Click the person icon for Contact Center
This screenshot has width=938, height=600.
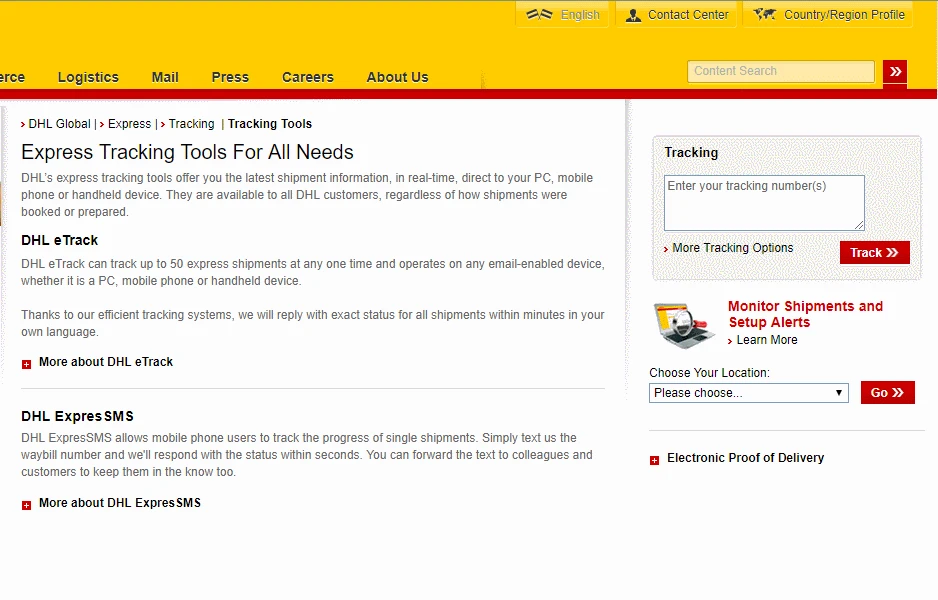point(633,15)
